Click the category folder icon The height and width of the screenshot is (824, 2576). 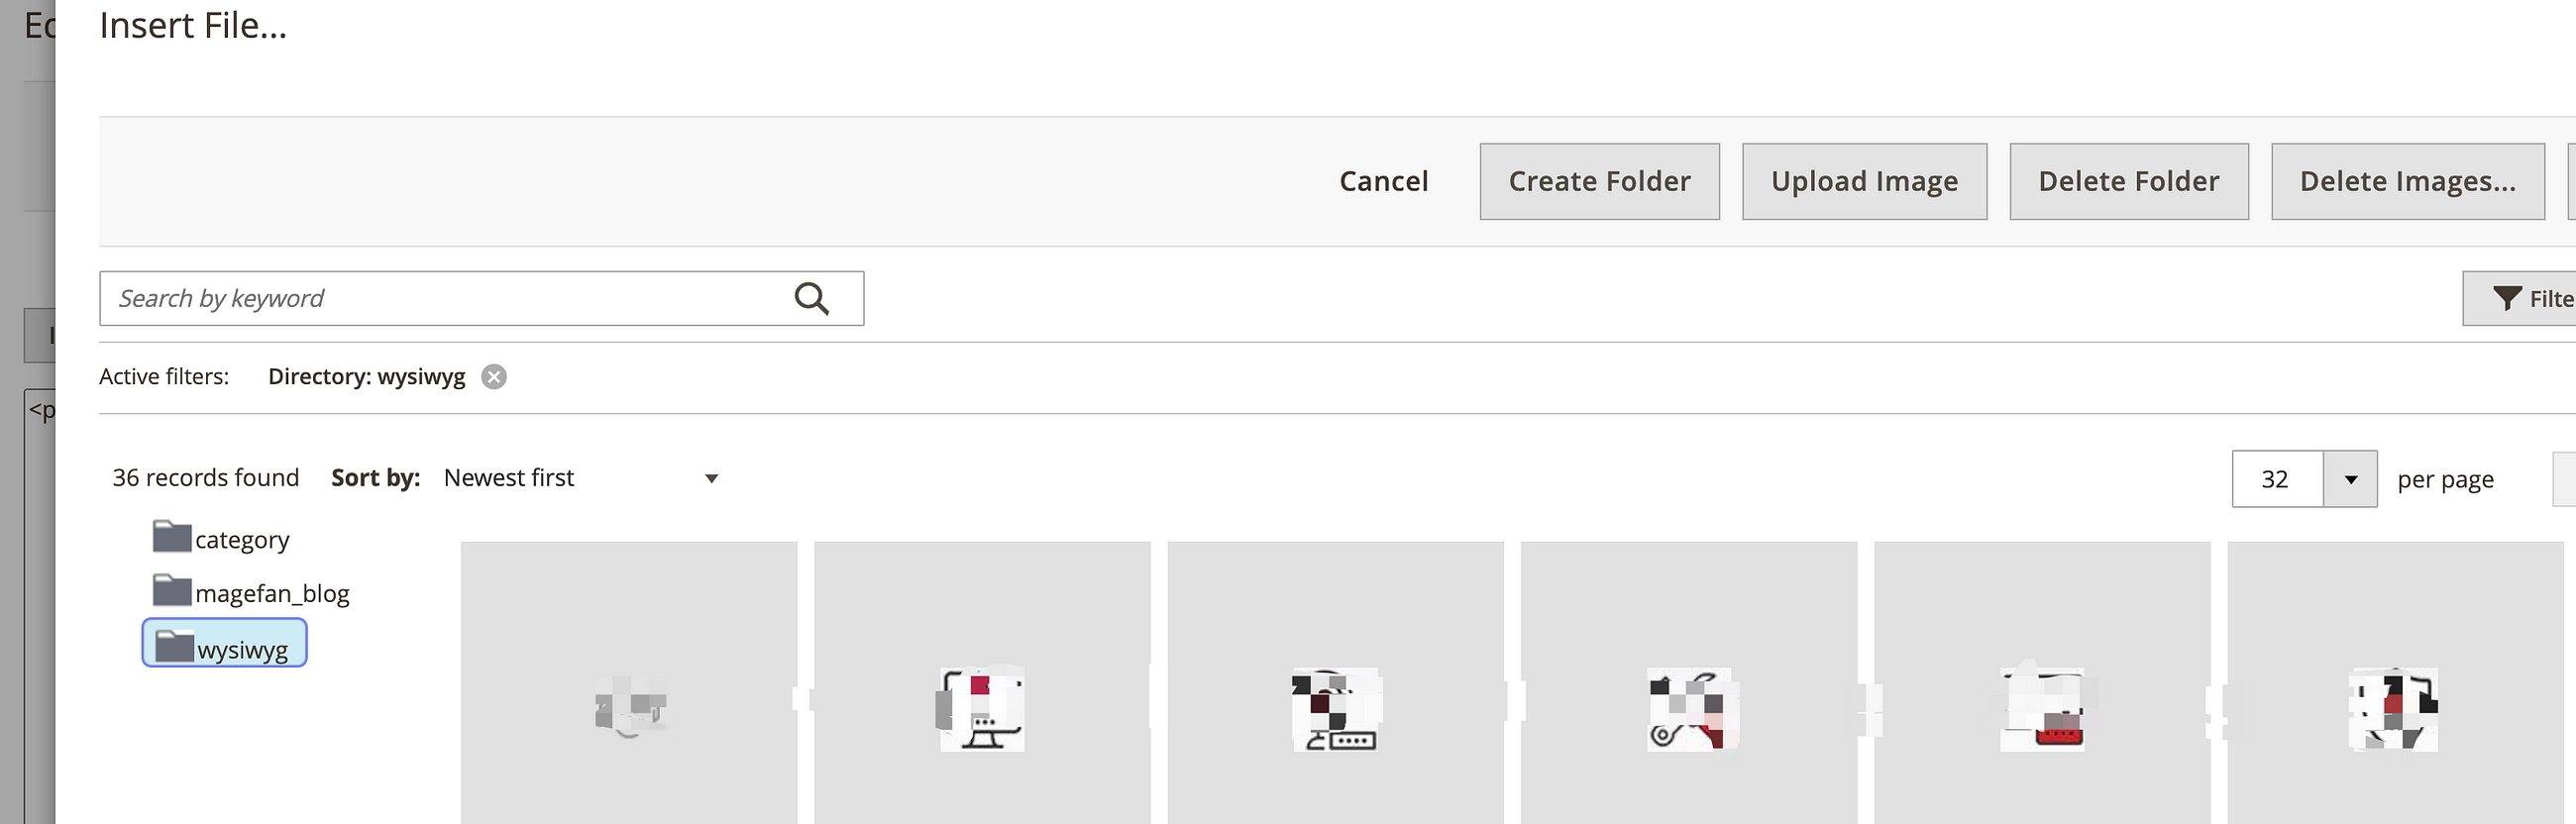172,537
